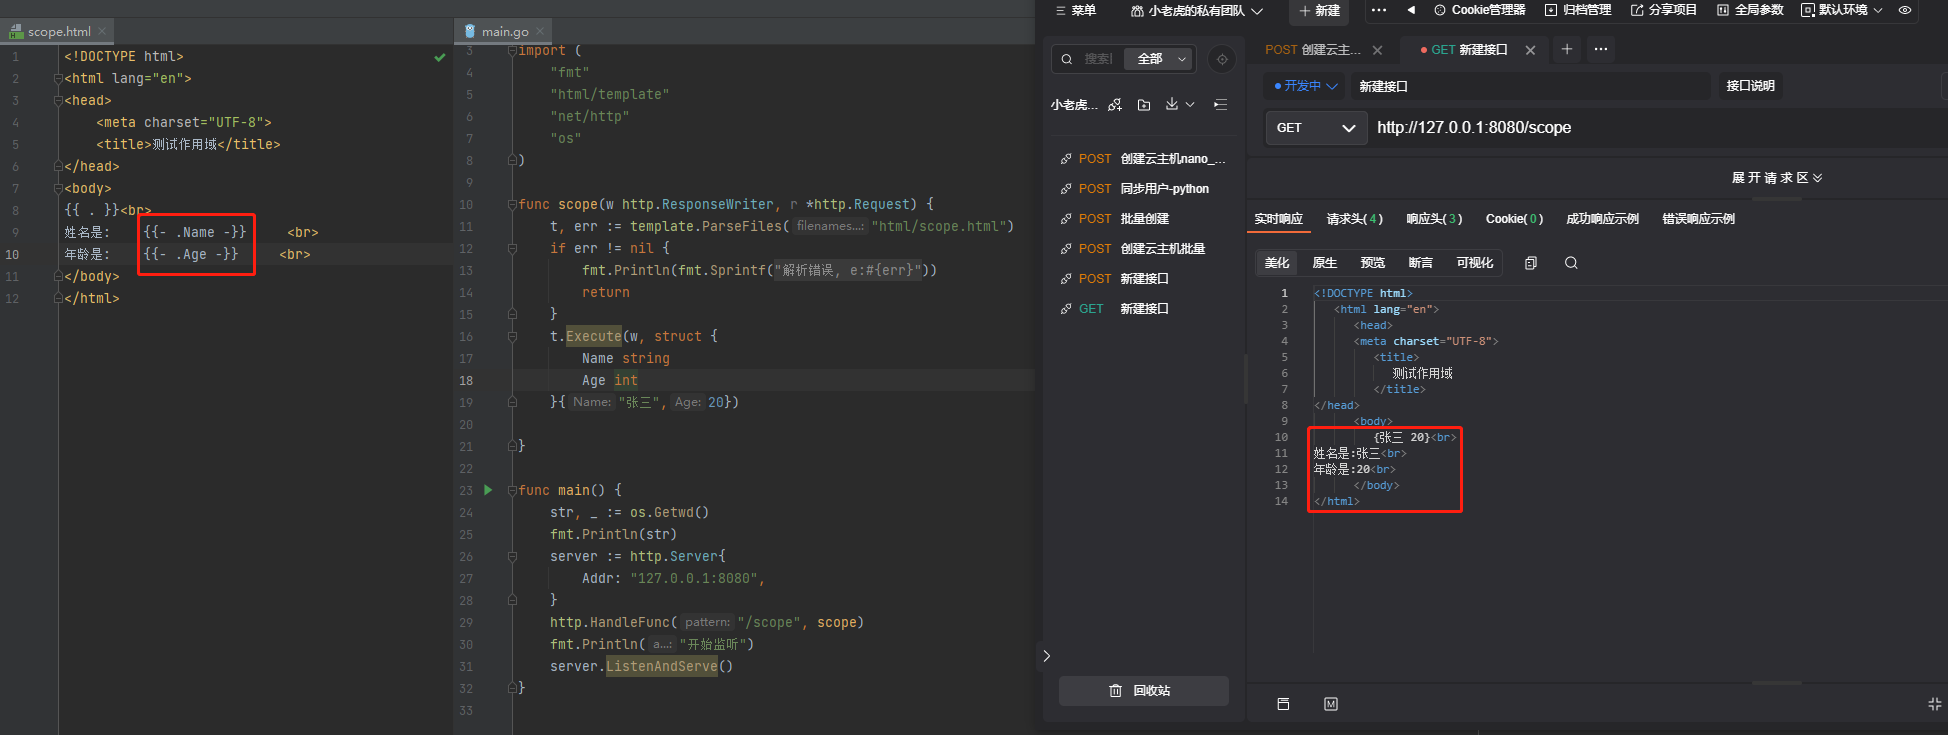The image size is (1948, 735).
Task: Open the tab bar three-dots menu
Action: point(1601,49)
